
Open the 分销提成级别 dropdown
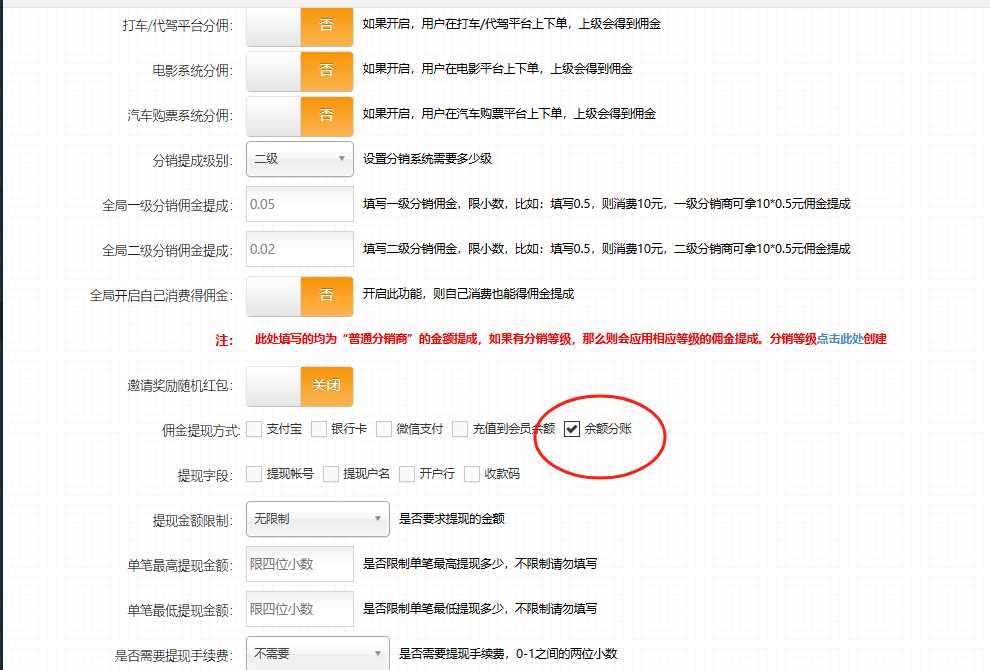(299, 159)
